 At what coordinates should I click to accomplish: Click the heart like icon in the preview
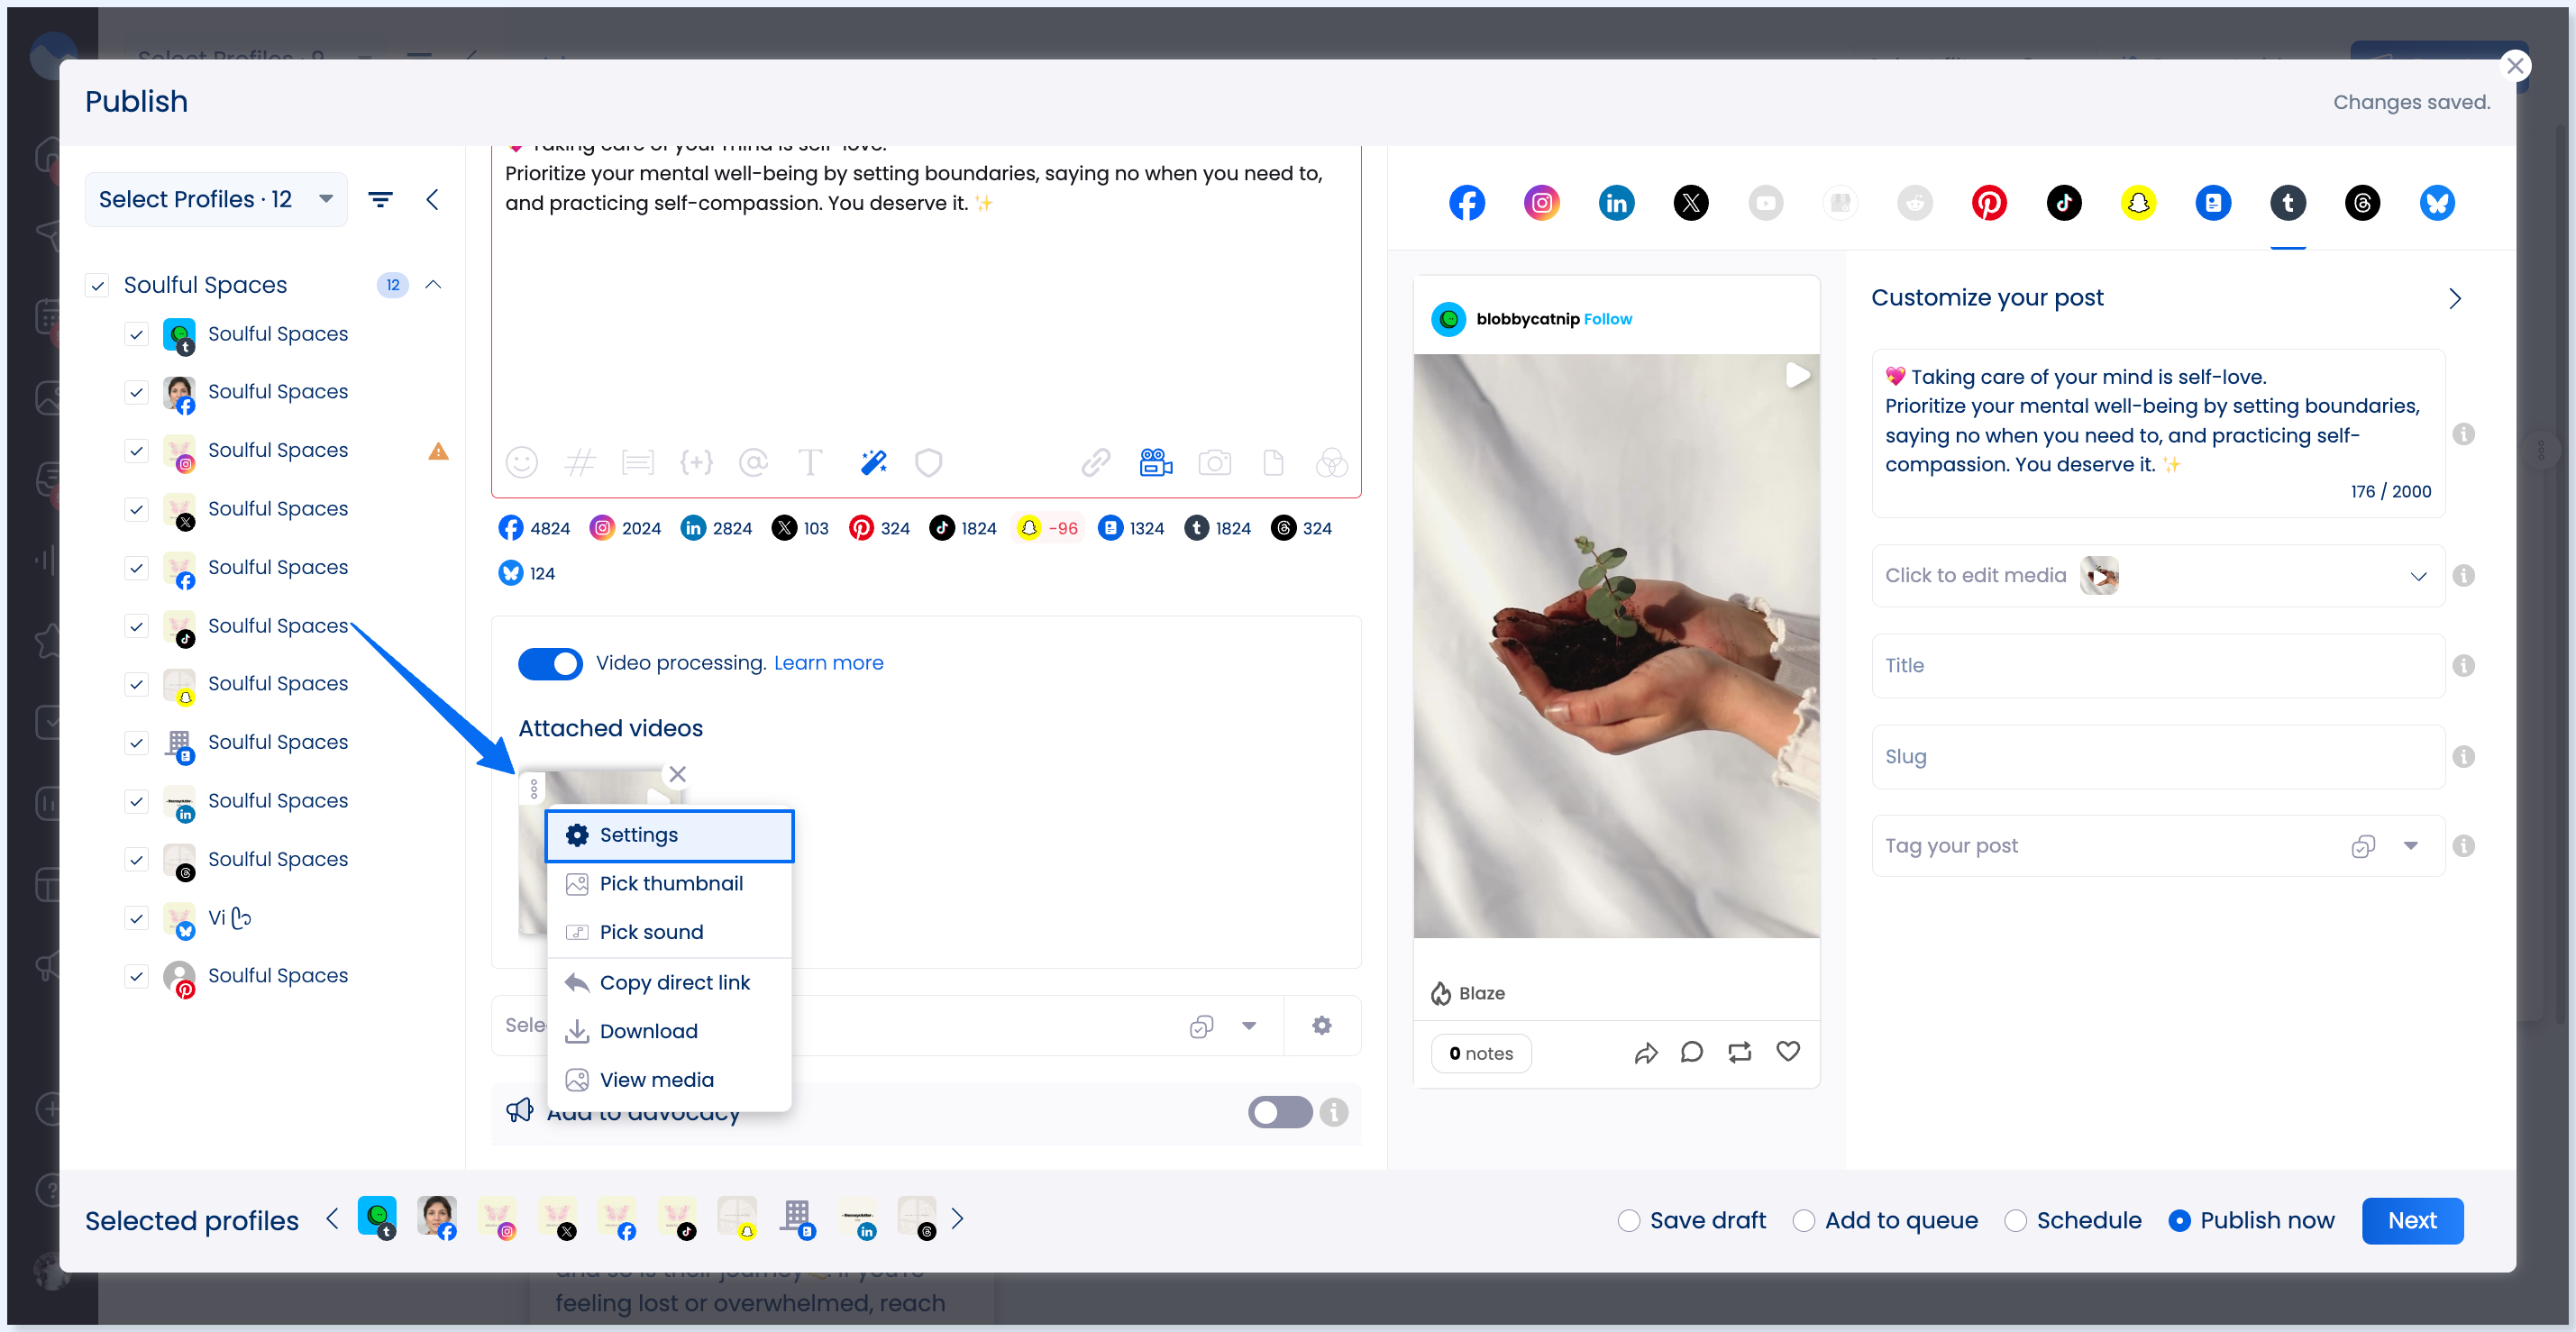(x=1788, y=1051)
